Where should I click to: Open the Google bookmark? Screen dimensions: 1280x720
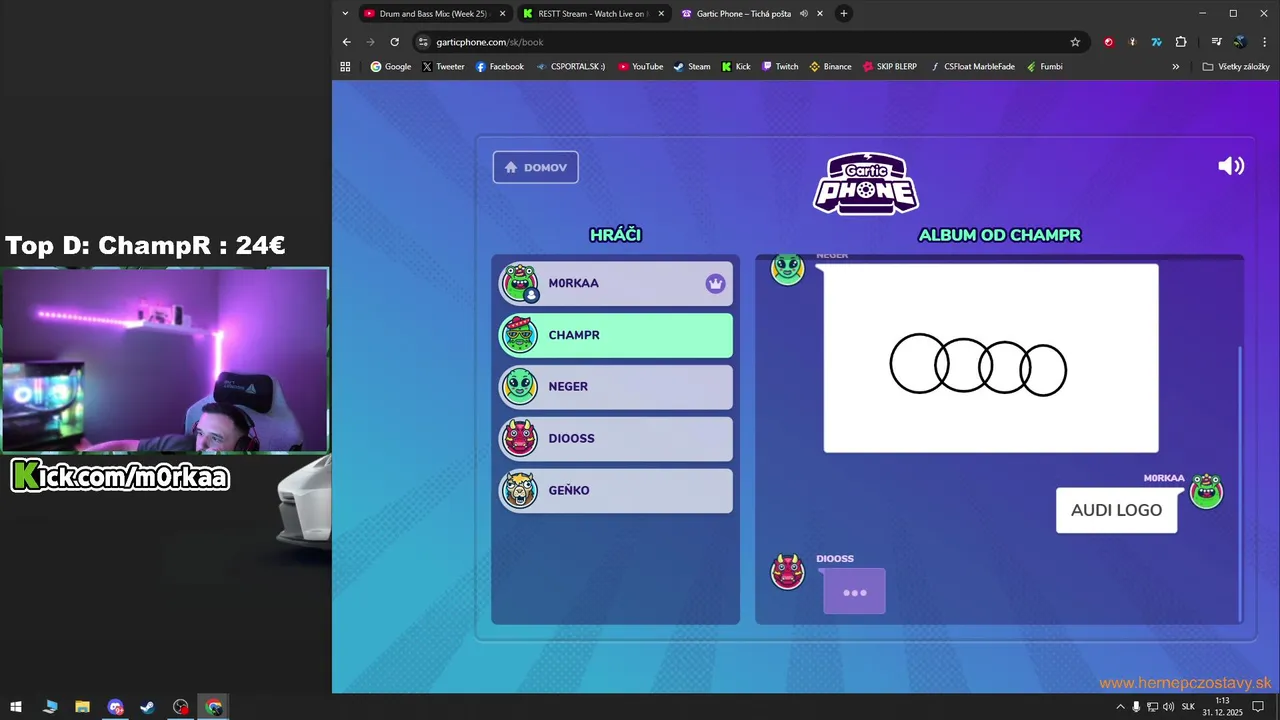pos(391,67)
